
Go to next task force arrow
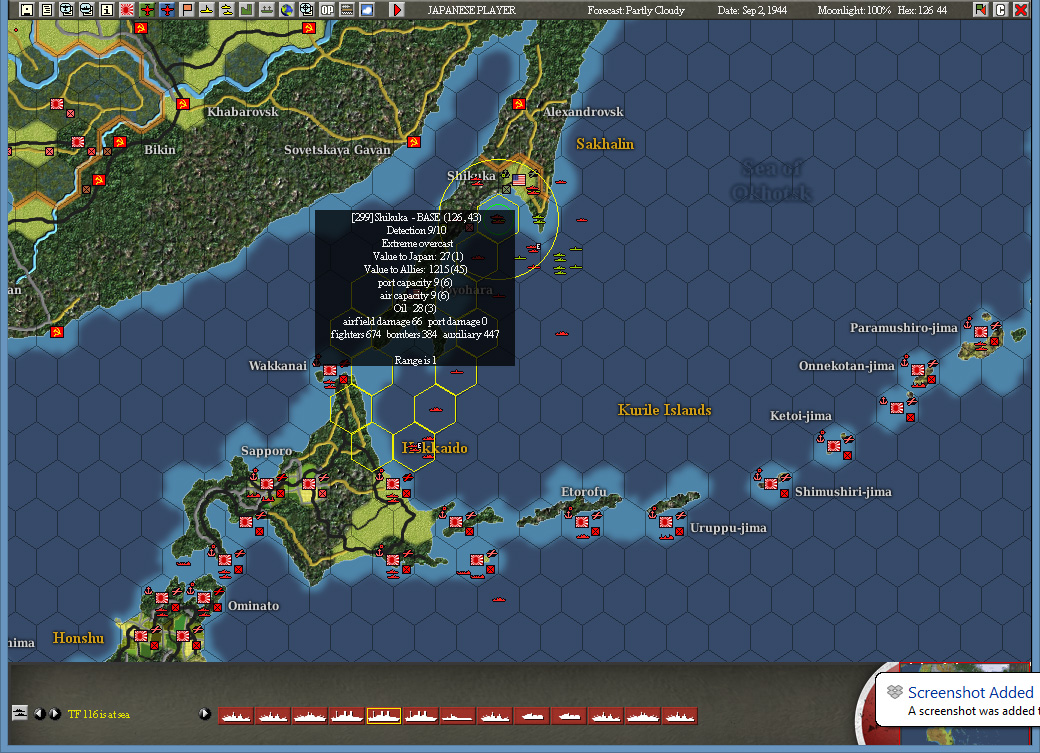coord(55,714)
